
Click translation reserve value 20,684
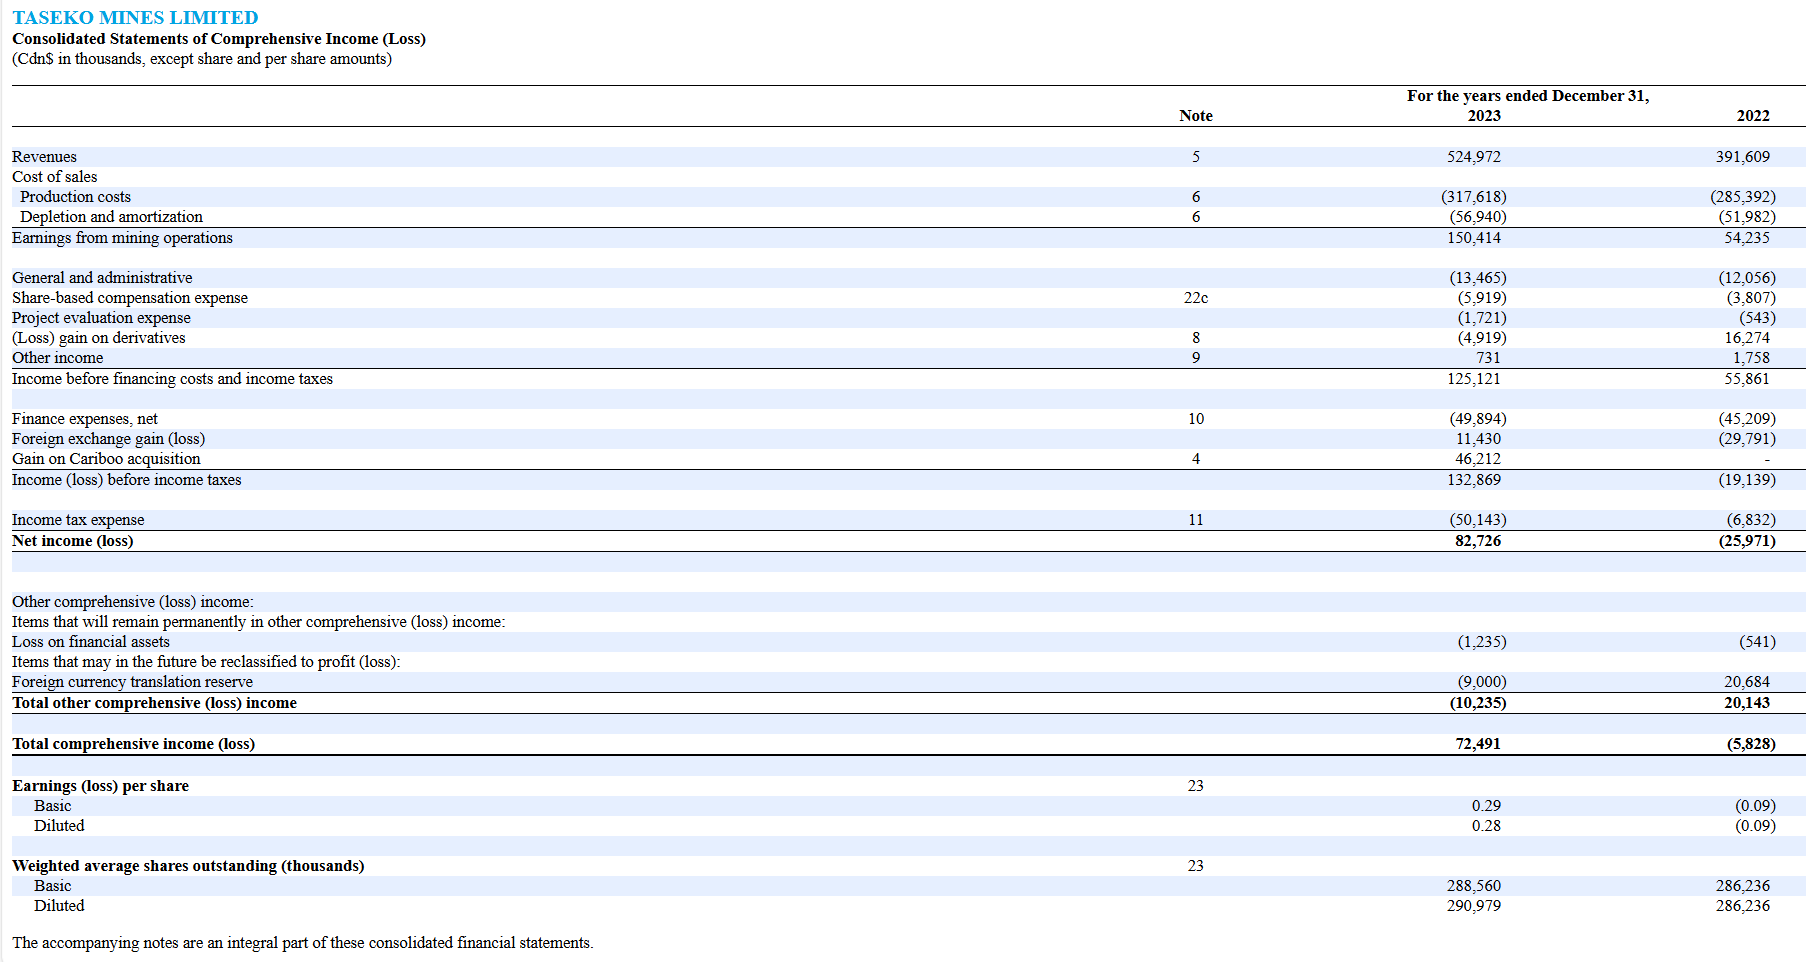(x=1747, y=682)
